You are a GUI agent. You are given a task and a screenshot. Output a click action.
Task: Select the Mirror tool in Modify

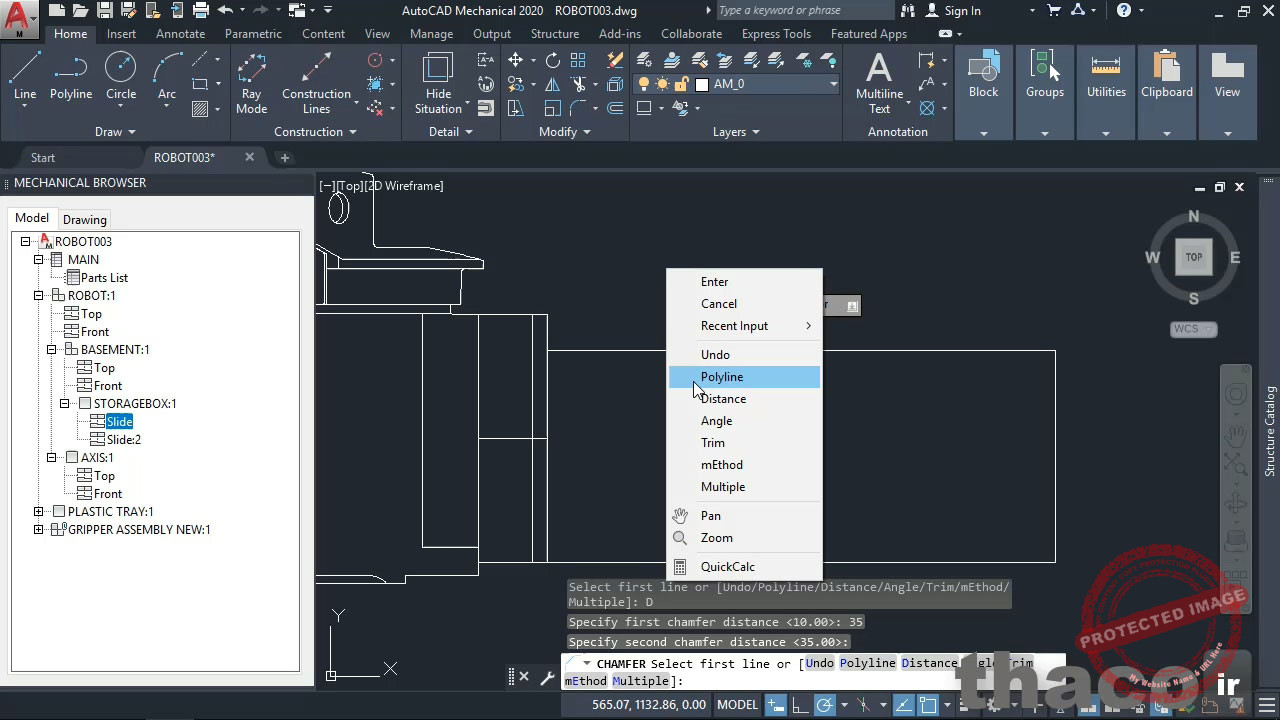551,84
